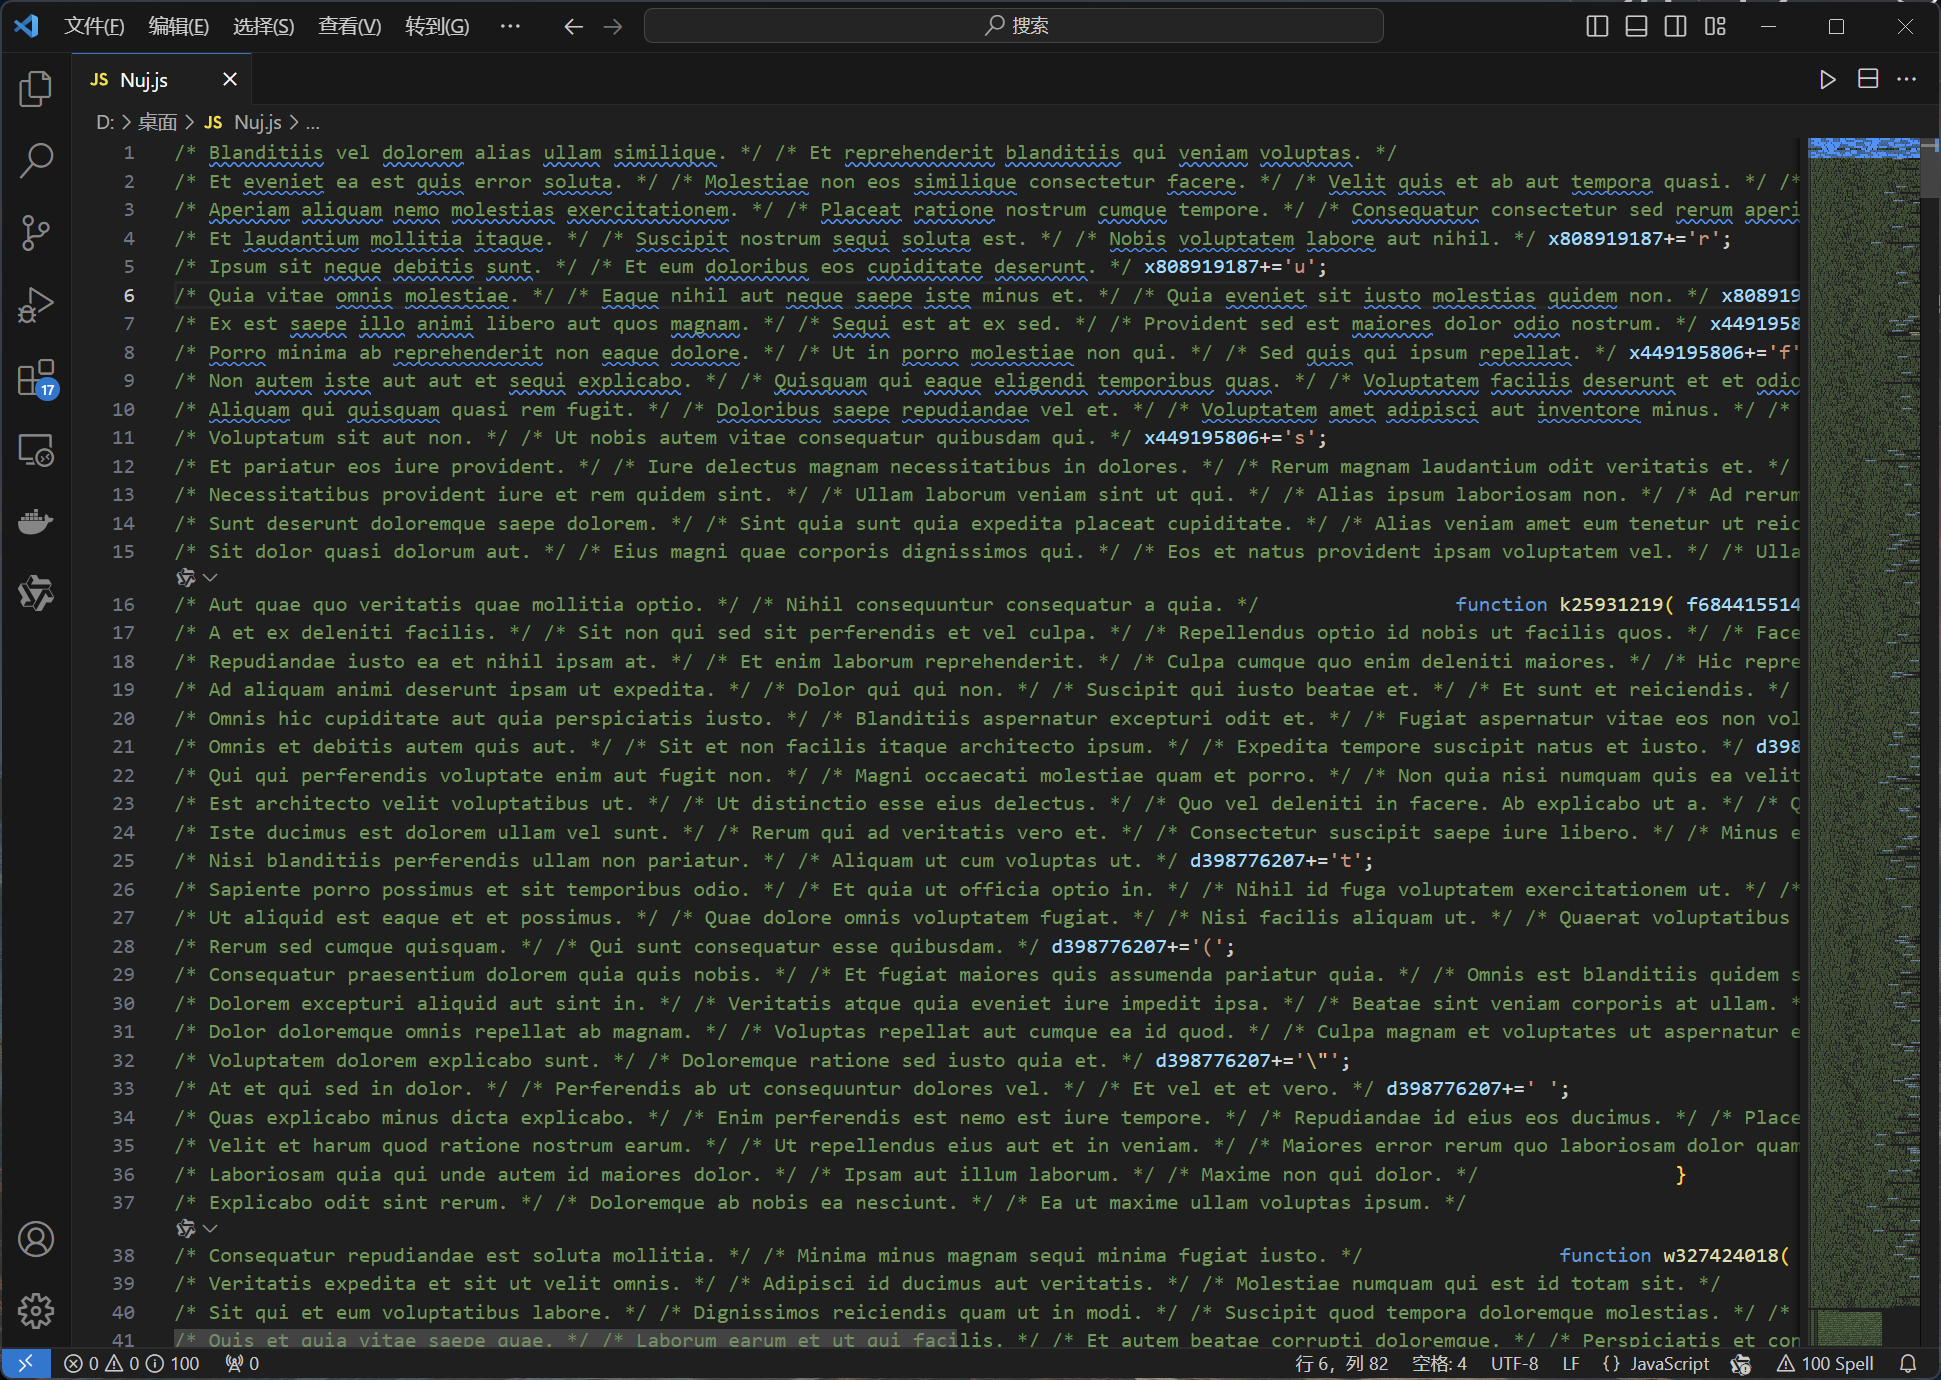This screenshot has height=1380, width=1941.
Task: Click breadcrumb ellipsis symbol
Action: coord(313,122)
